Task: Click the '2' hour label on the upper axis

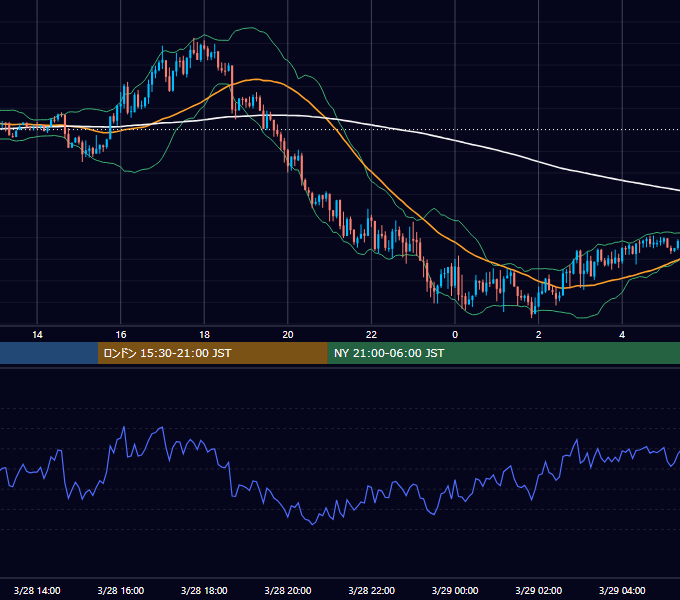Action: 539,335
